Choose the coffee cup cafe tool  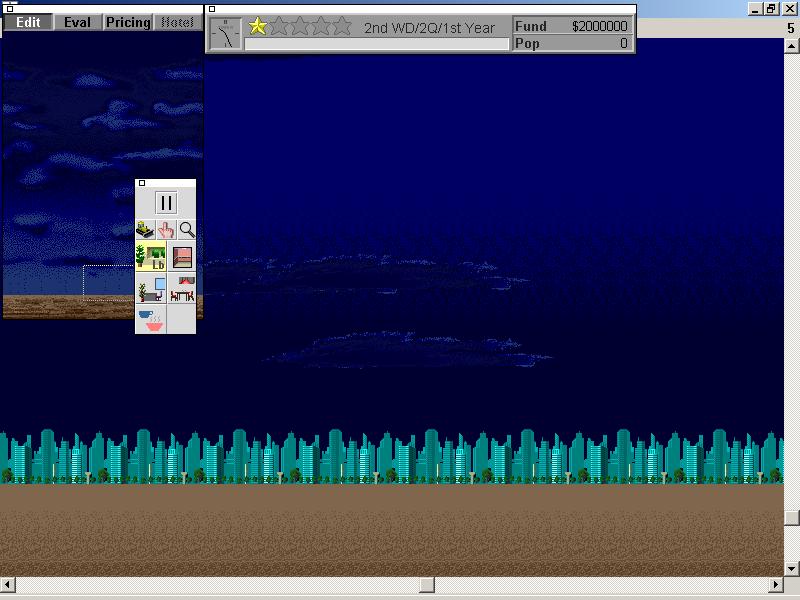coord(151,320)
